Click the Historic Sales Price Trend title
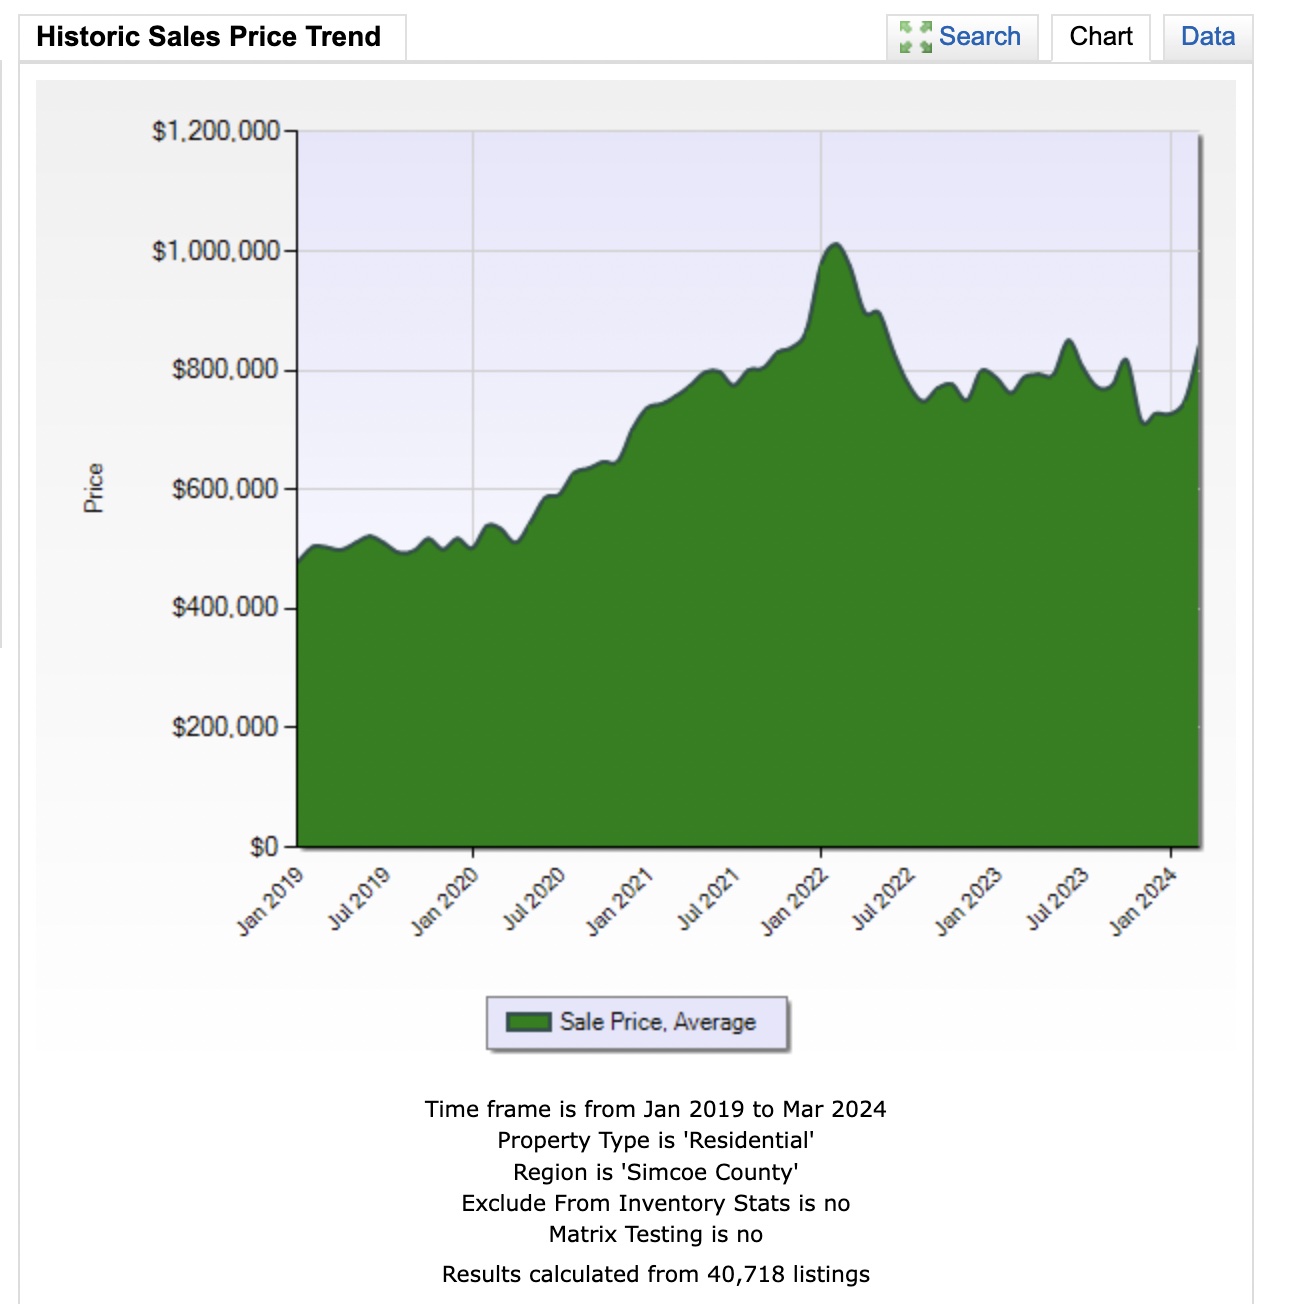 209,37
